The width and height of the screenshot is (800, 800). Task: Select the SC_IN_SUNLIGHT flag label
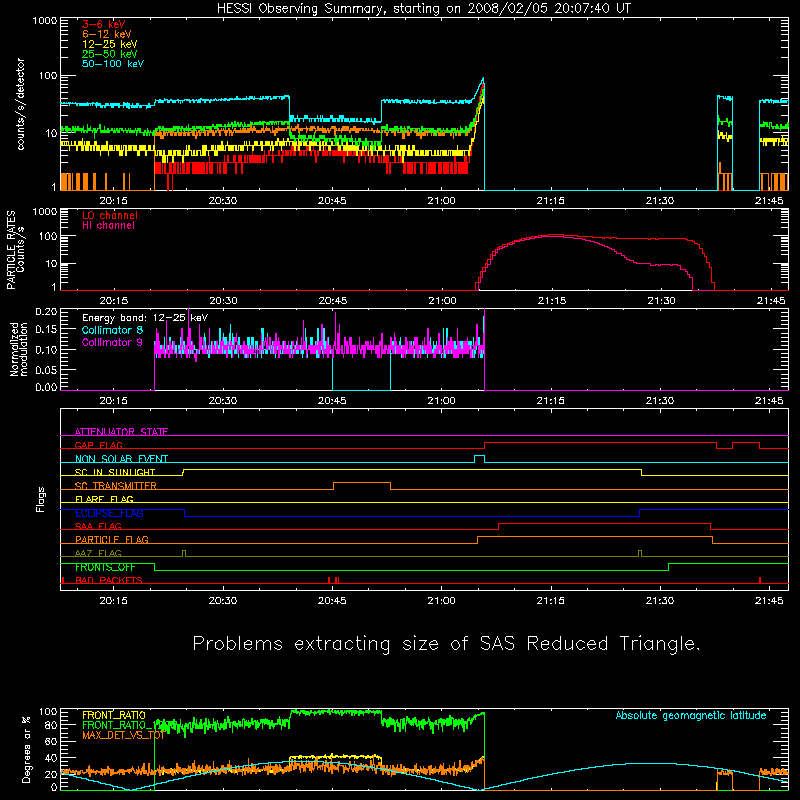tap(115, 472)
